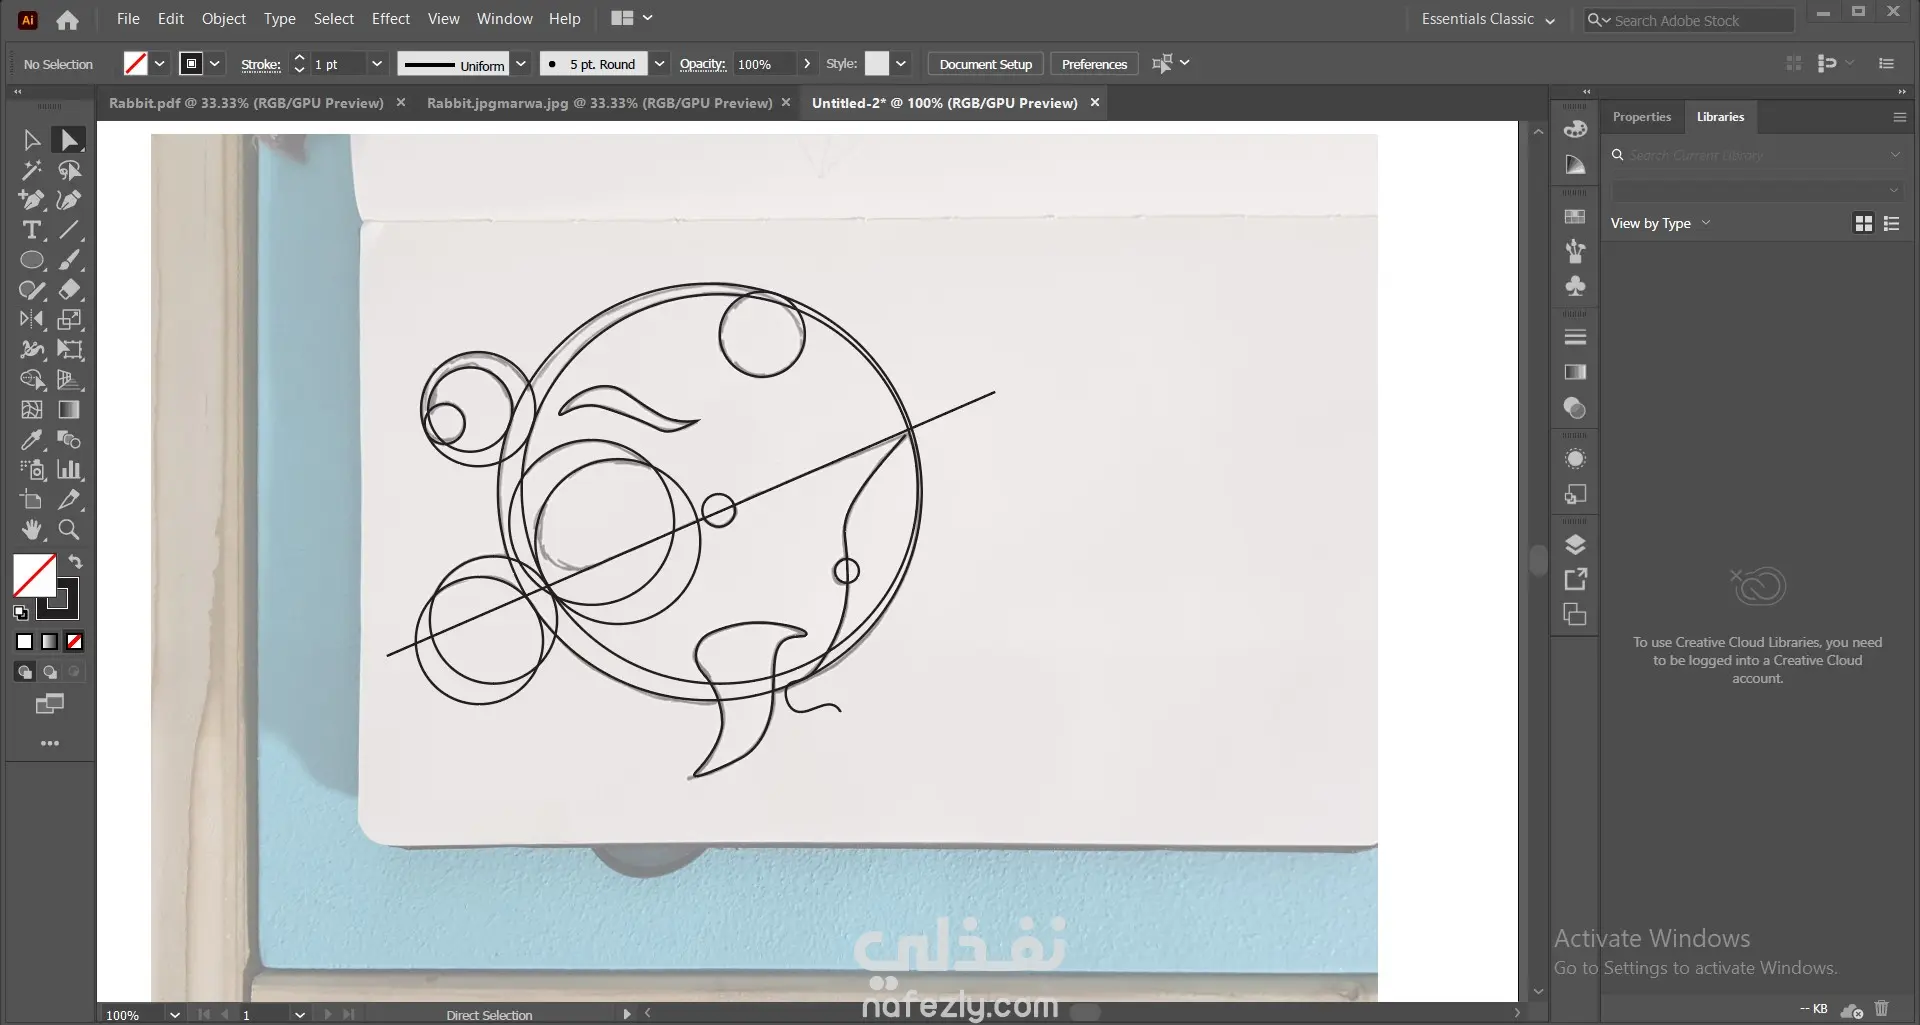This screenshot has width=1920, height=1025.
Task: Change the screen mode
Action: (50, 705)
